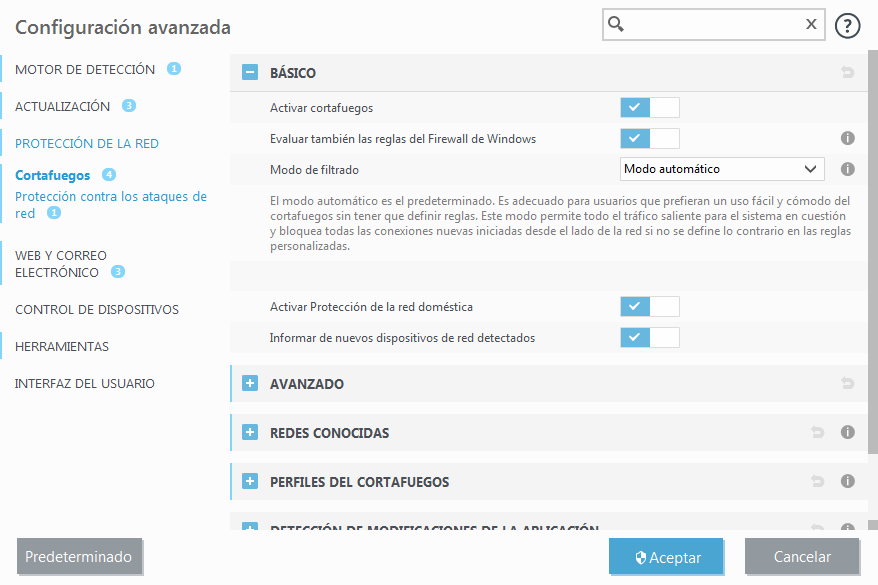Toggle Activar cortafuegos switch
Viewport: 878px width, 585px height.
pyautogui.click(x=650, y=107)
